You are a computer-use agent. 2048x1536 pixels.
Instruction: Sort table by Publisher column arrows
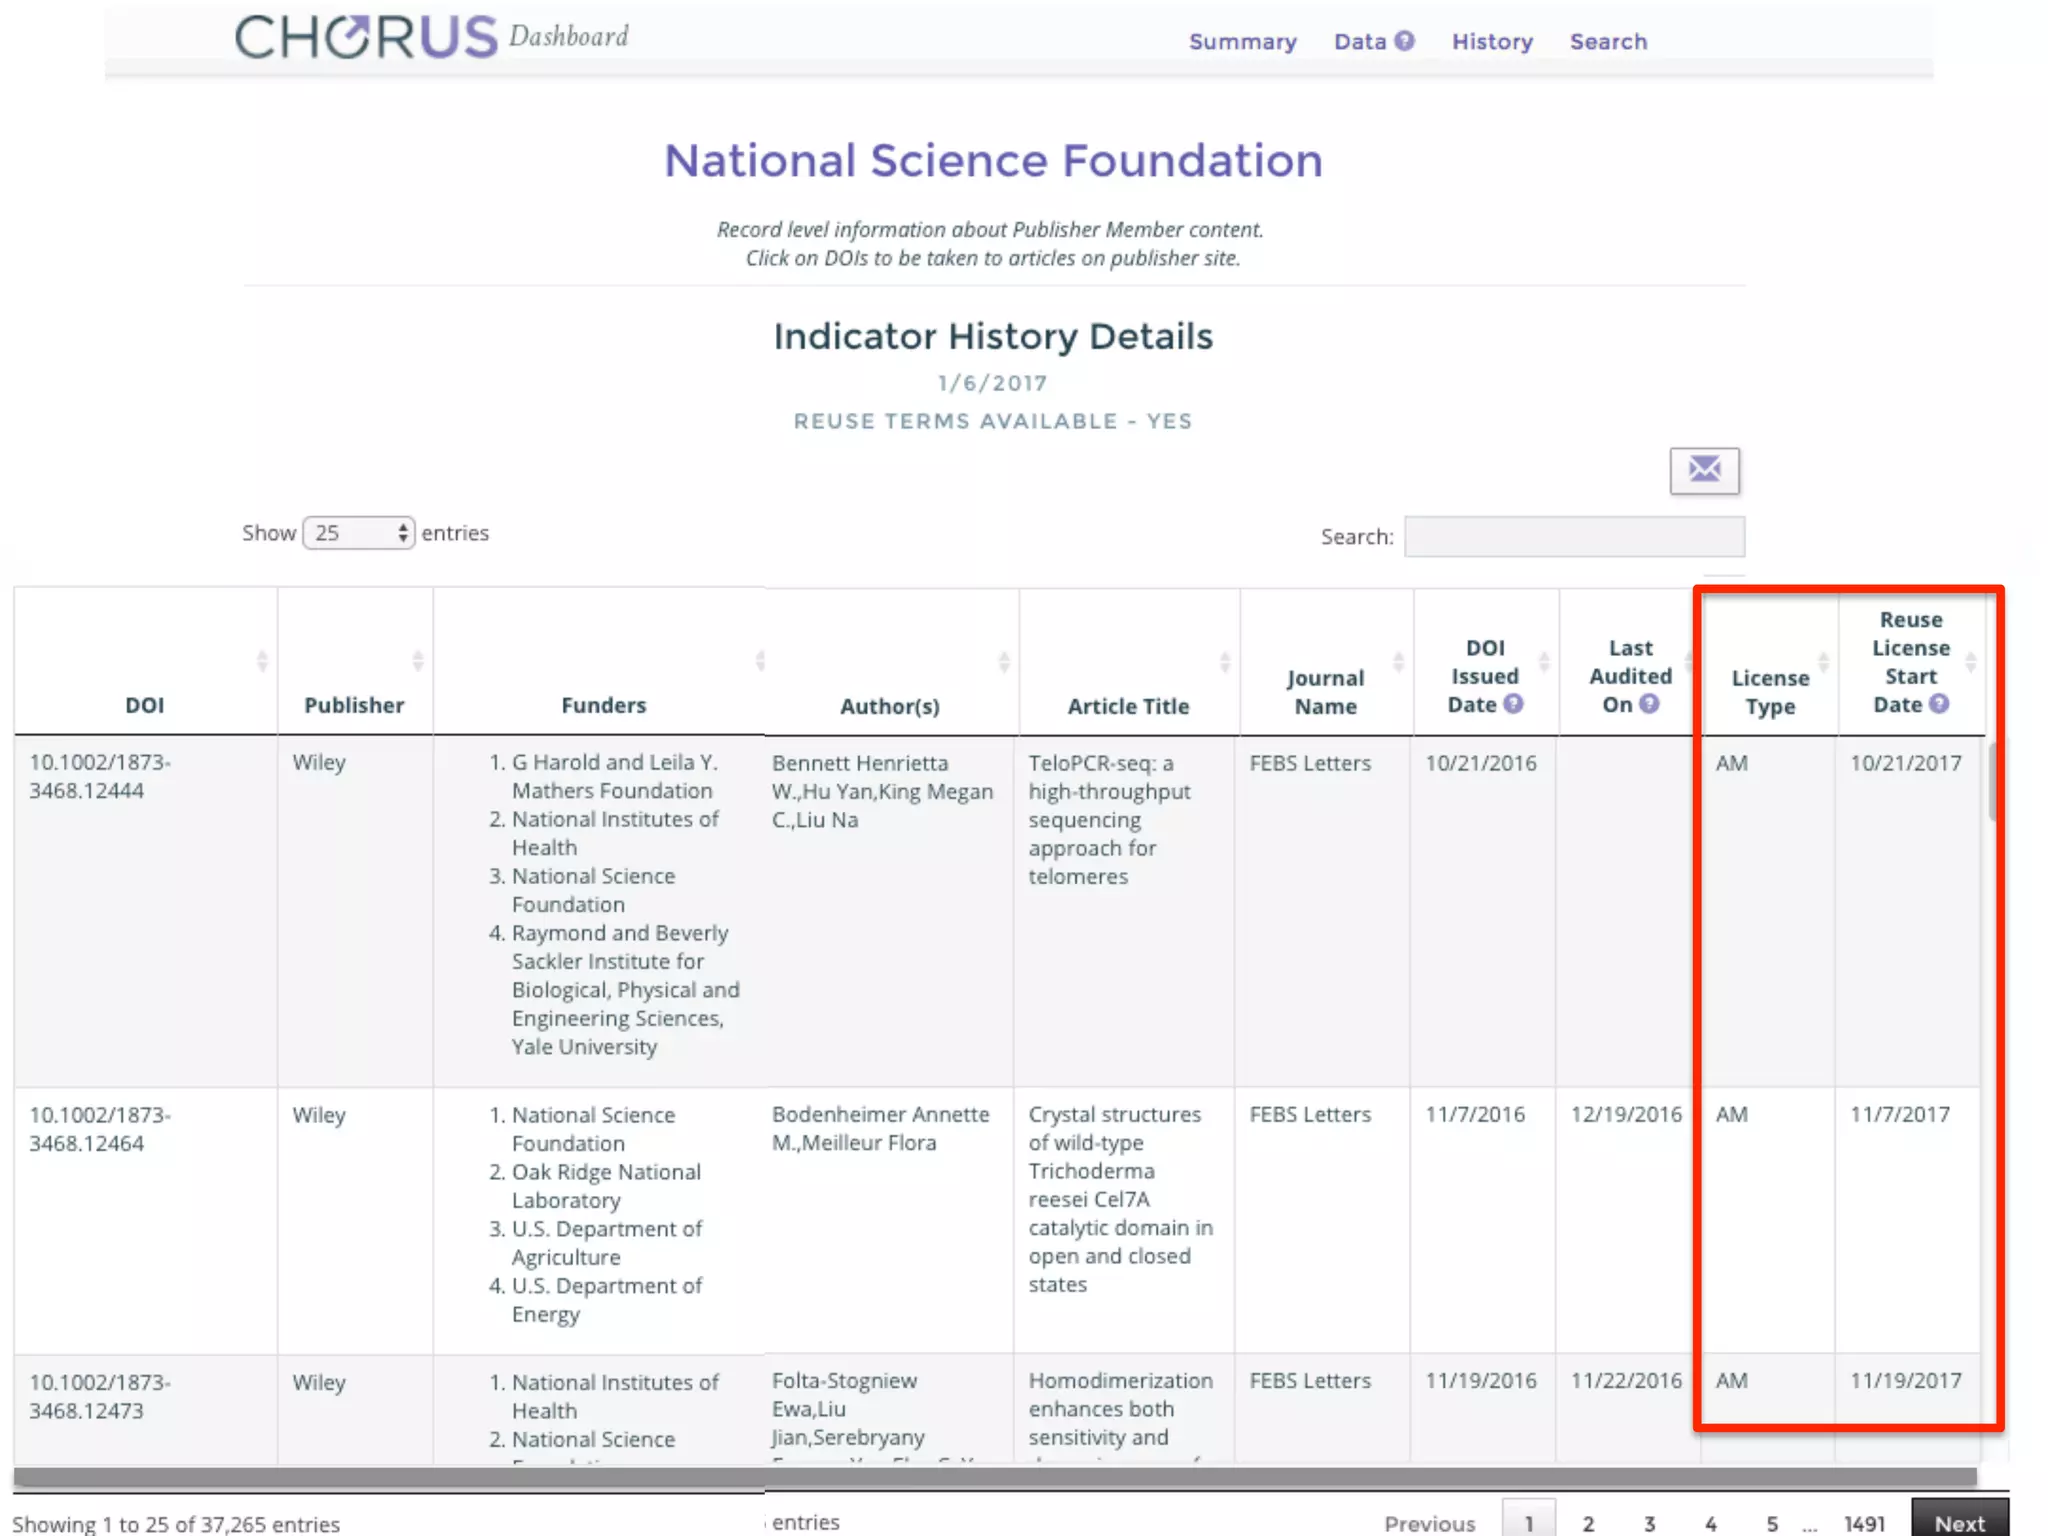418,661
